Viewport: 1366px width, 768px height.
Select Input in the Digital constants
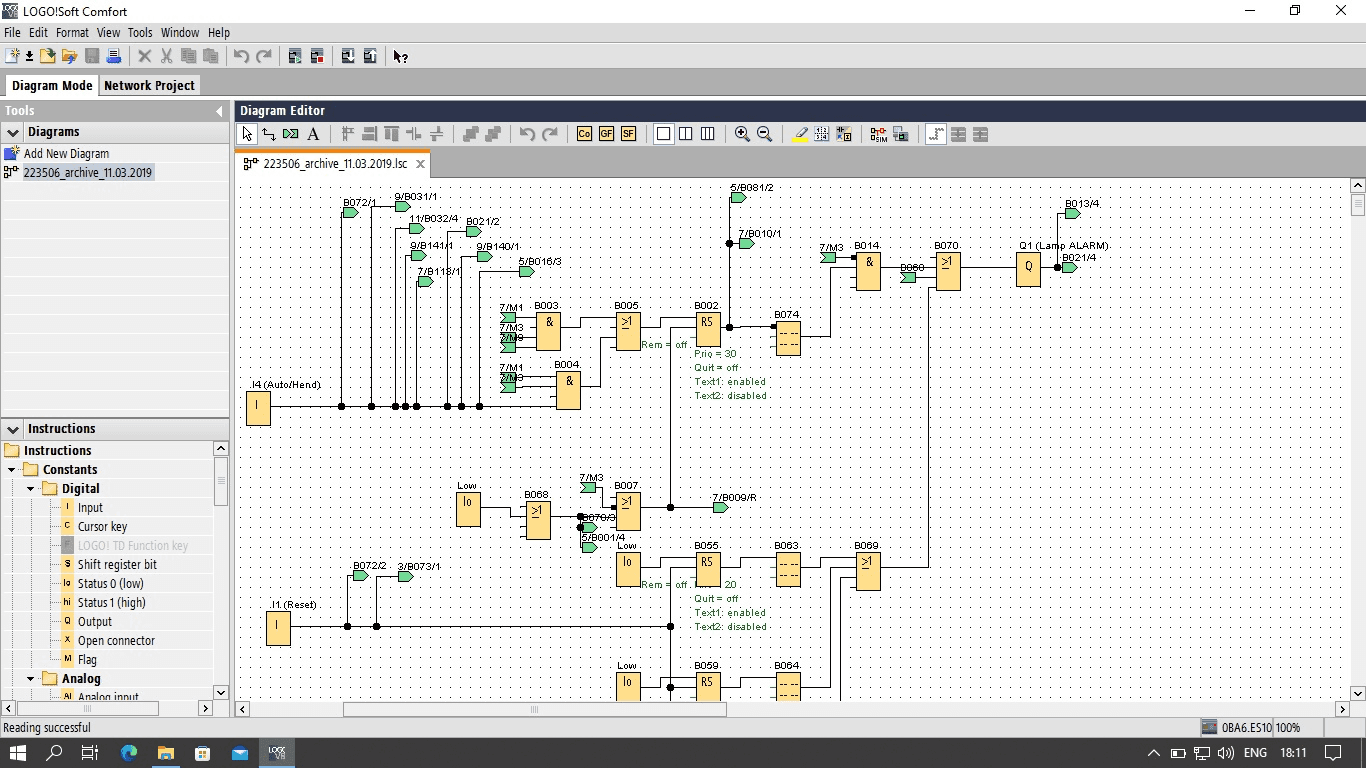click(90, 508)
